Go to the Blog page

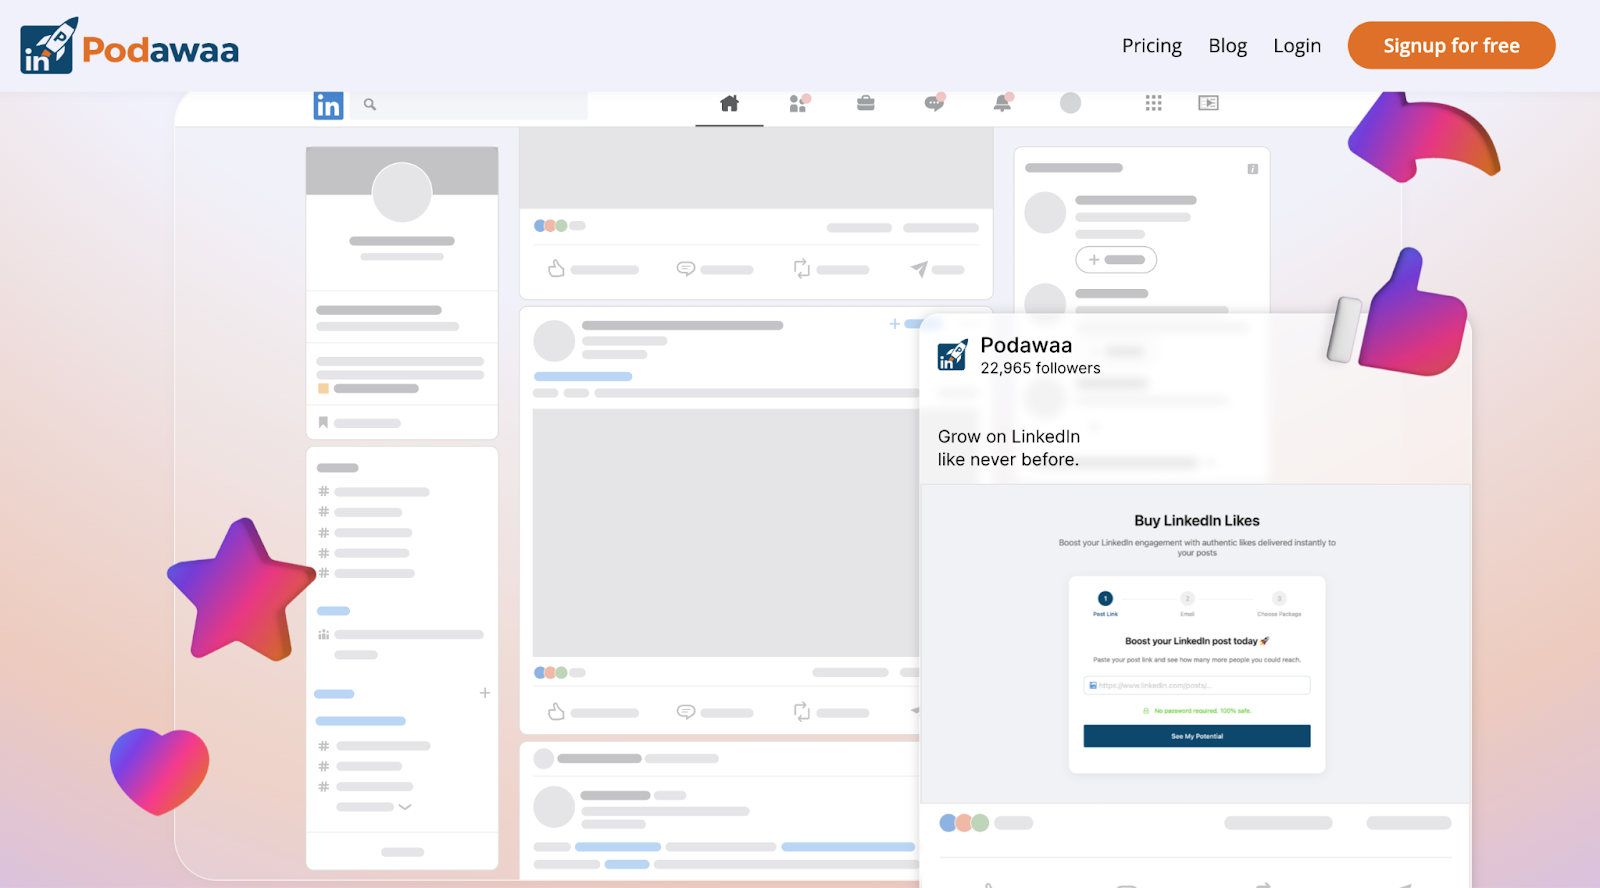point(1227,46)
